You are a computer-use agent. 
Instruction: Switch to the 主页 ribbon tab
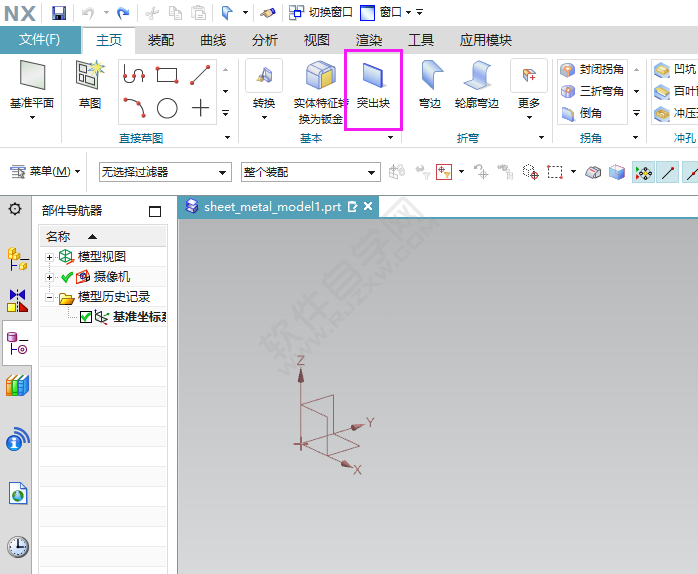[109, 40]
